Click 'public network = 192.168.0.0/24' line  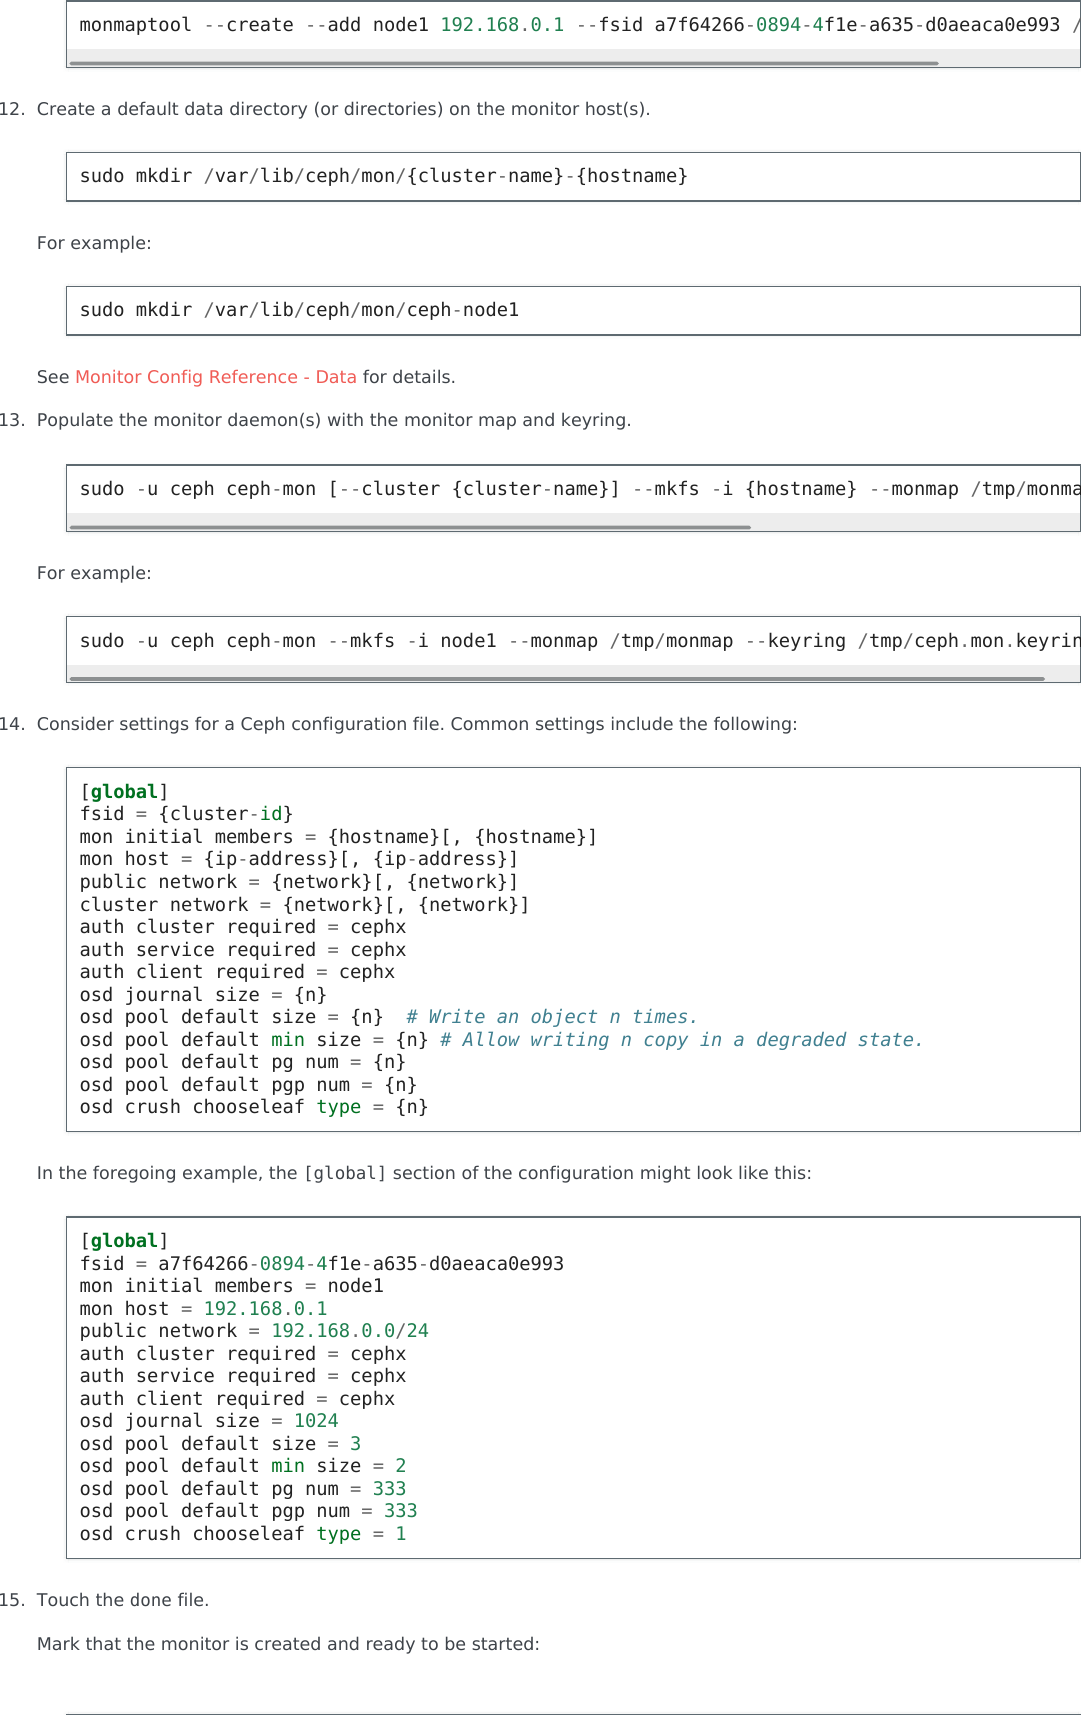coord(254,1331)
